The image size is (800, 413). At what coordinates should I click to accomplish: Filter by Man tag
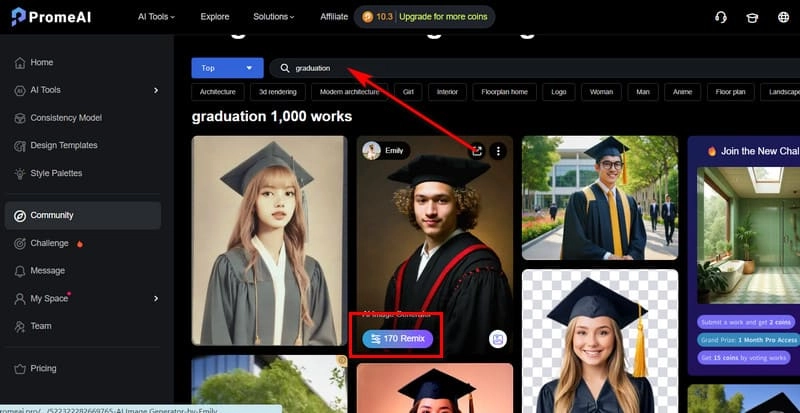(643, 92)
